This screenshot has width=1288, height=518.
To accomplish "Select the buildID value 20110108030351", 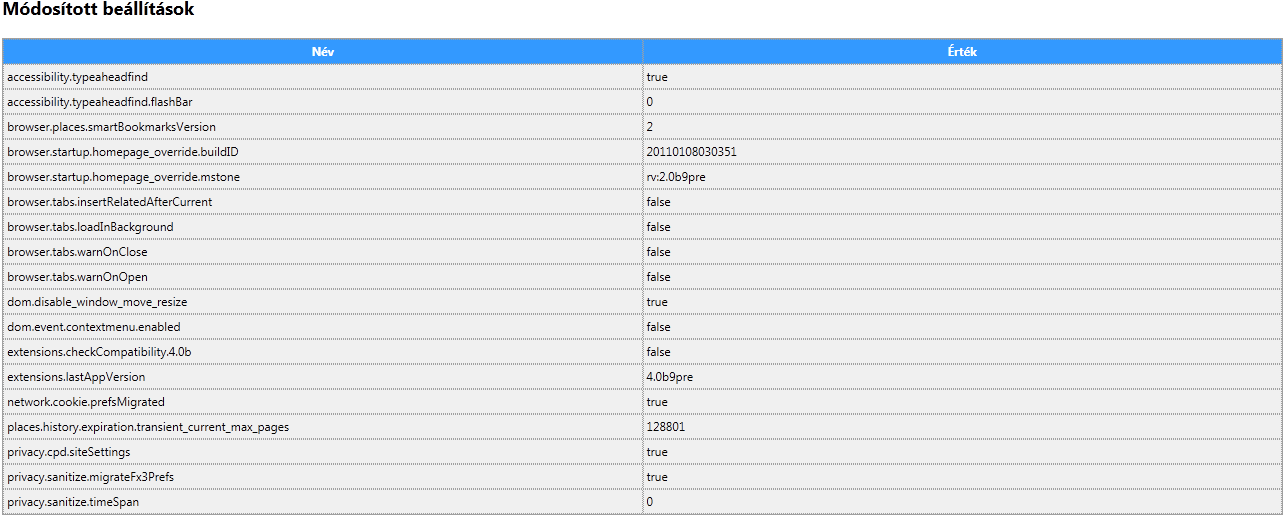I will click(691, 152).
